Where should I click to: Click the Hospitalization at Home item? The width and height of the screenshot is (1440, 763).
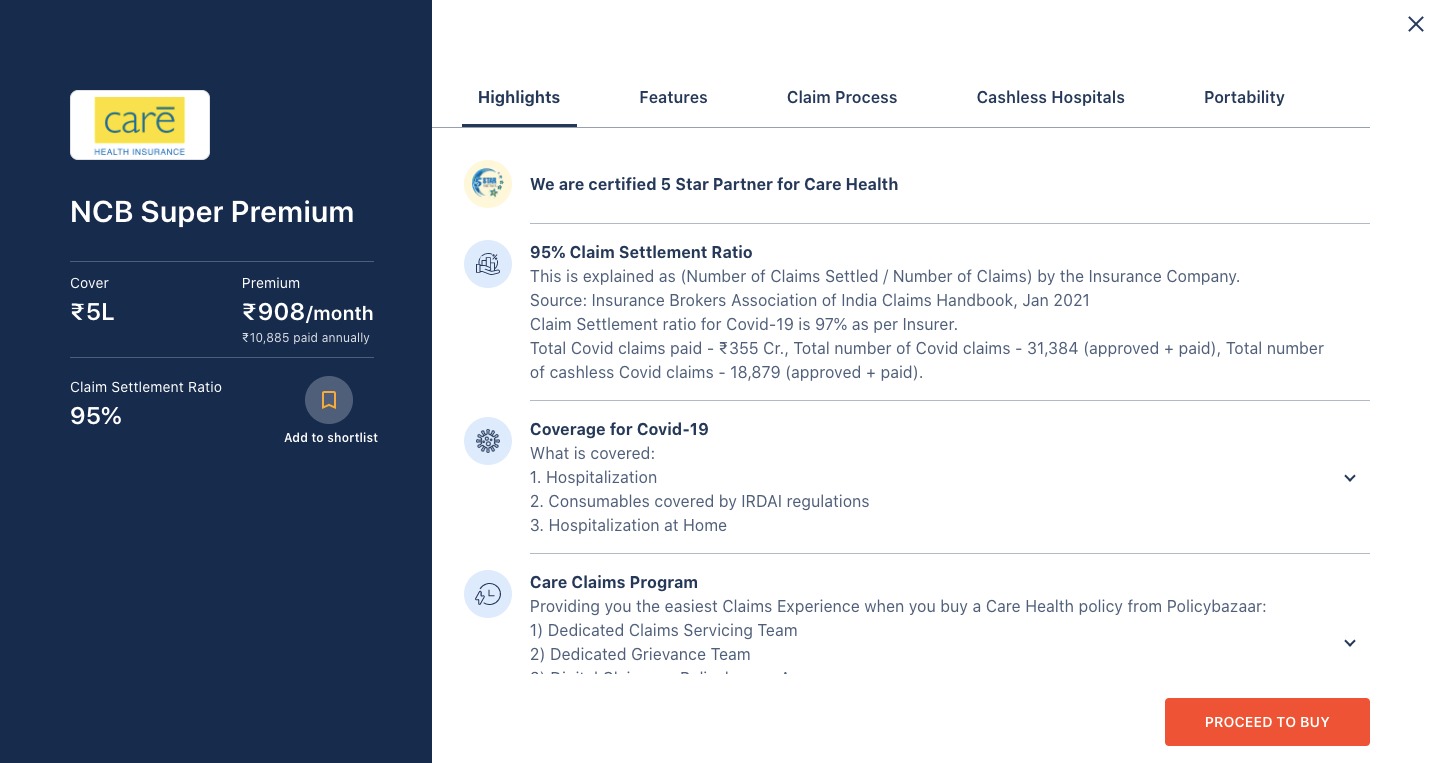pos(628,525)
